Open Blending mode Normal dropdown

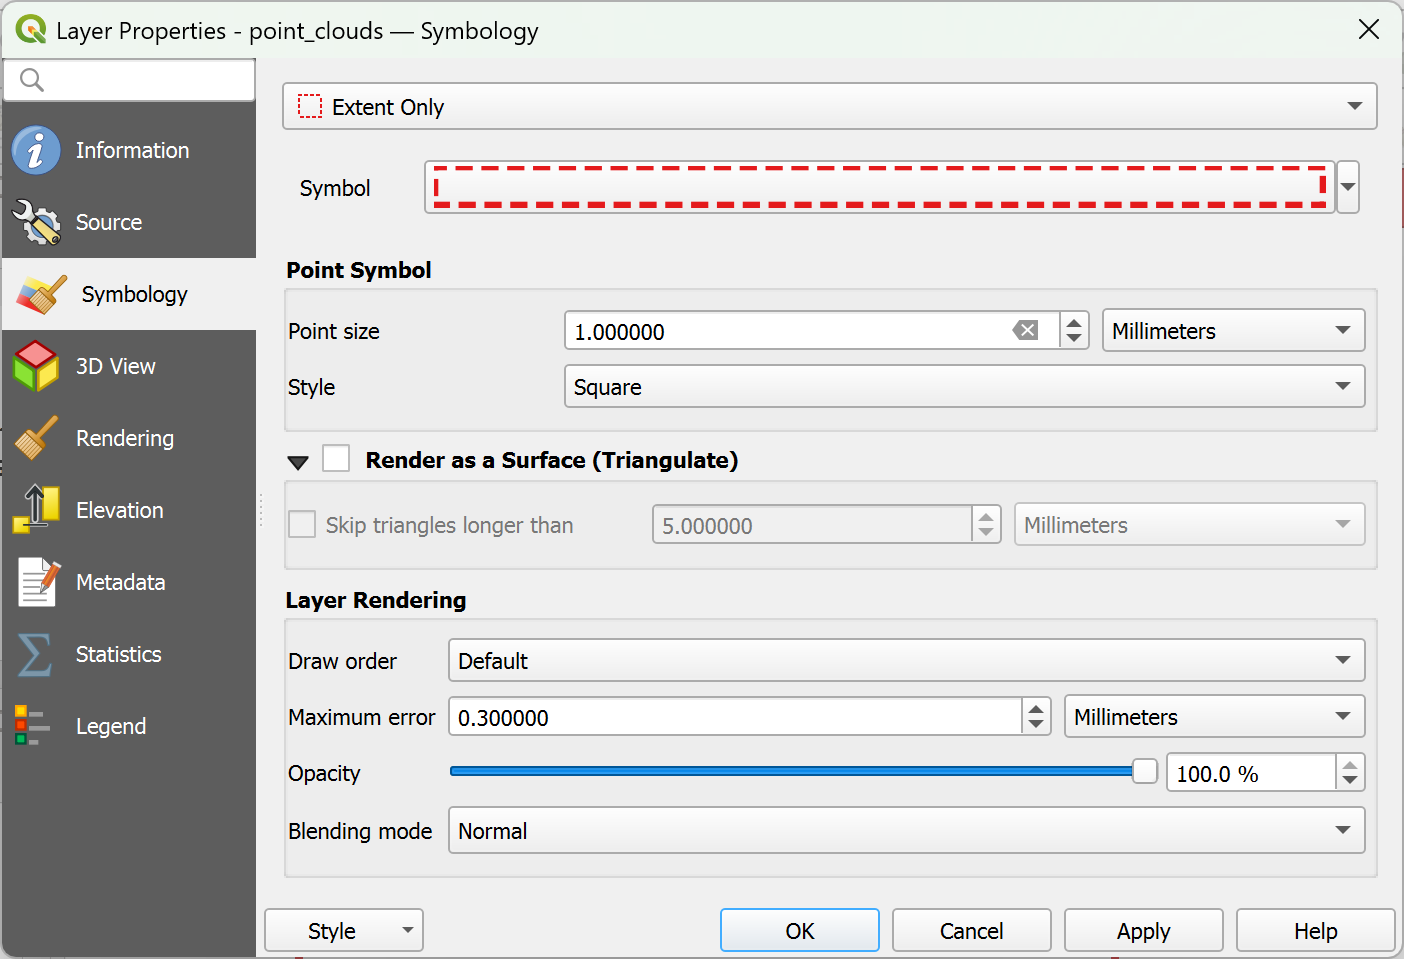point(906,830)
